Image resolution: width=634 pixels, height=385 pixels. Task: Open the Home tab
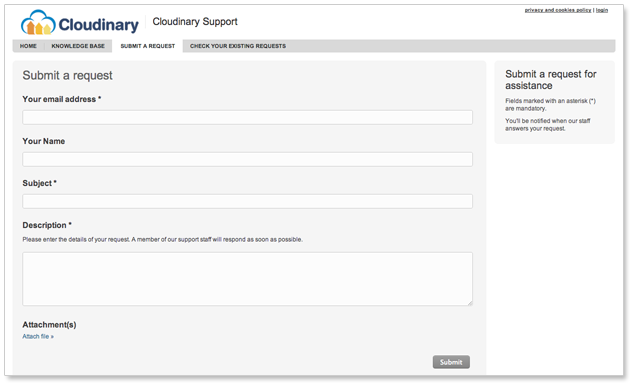point(28,46)
